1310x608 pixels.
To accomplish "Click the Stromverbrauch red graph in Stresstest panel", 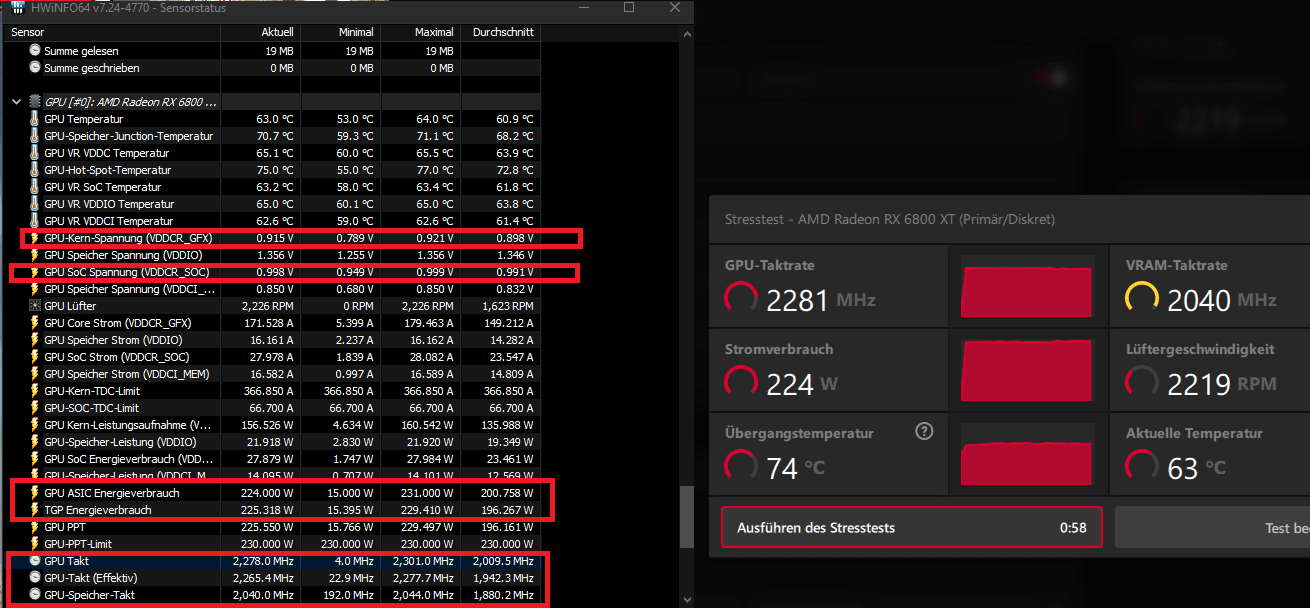I will 1027,371.
